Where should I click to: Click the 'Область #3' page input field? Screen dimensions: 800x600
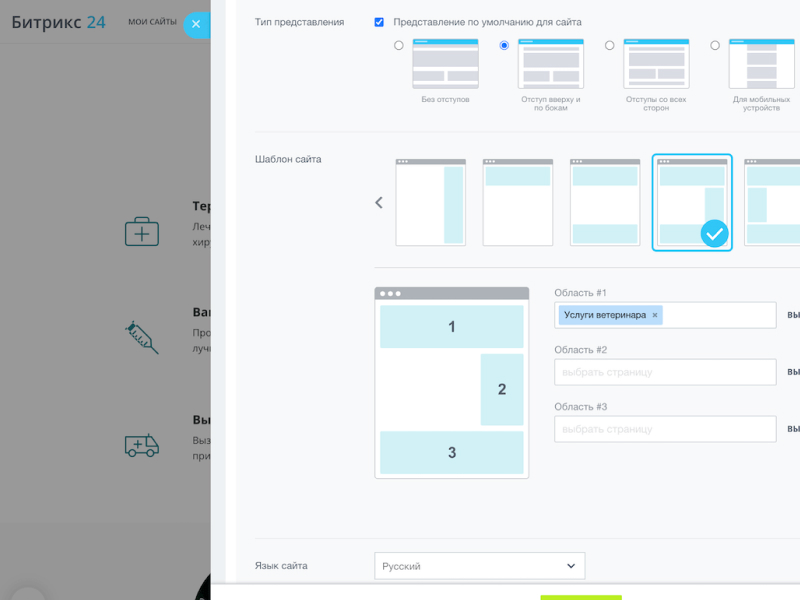pos(665,429)
